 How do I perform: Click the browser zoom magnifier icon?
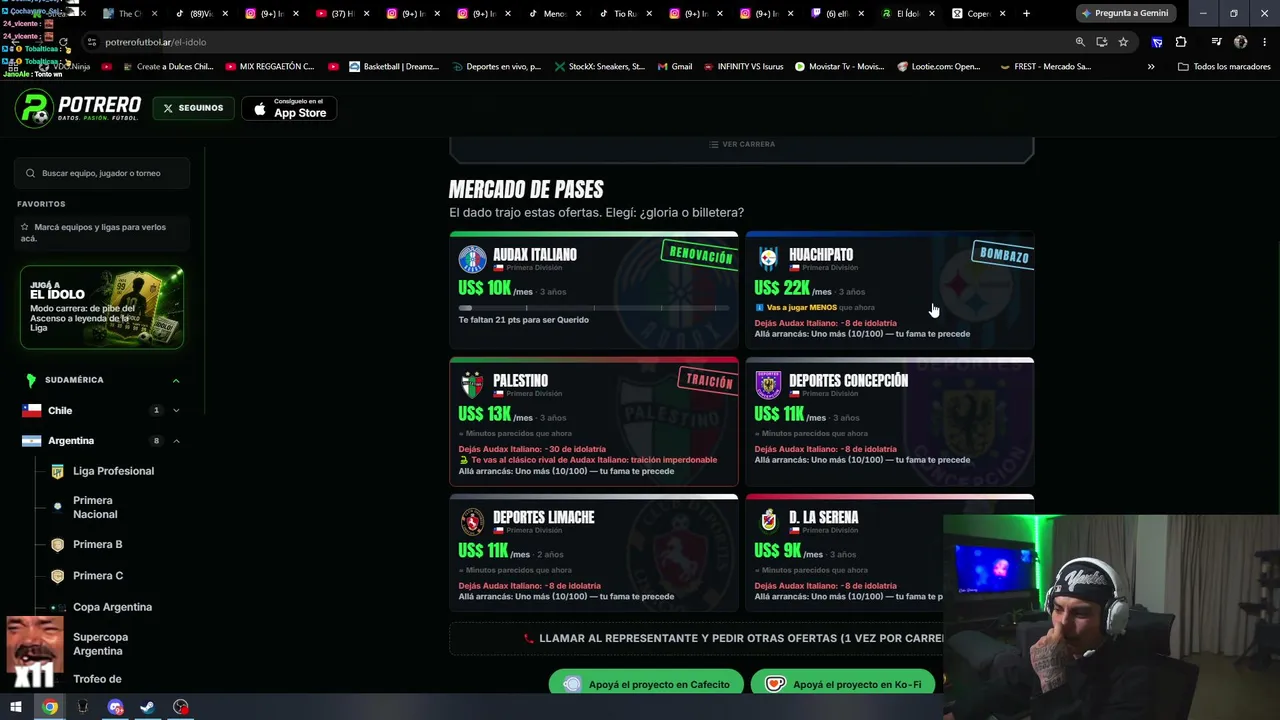coord(1080,42)
